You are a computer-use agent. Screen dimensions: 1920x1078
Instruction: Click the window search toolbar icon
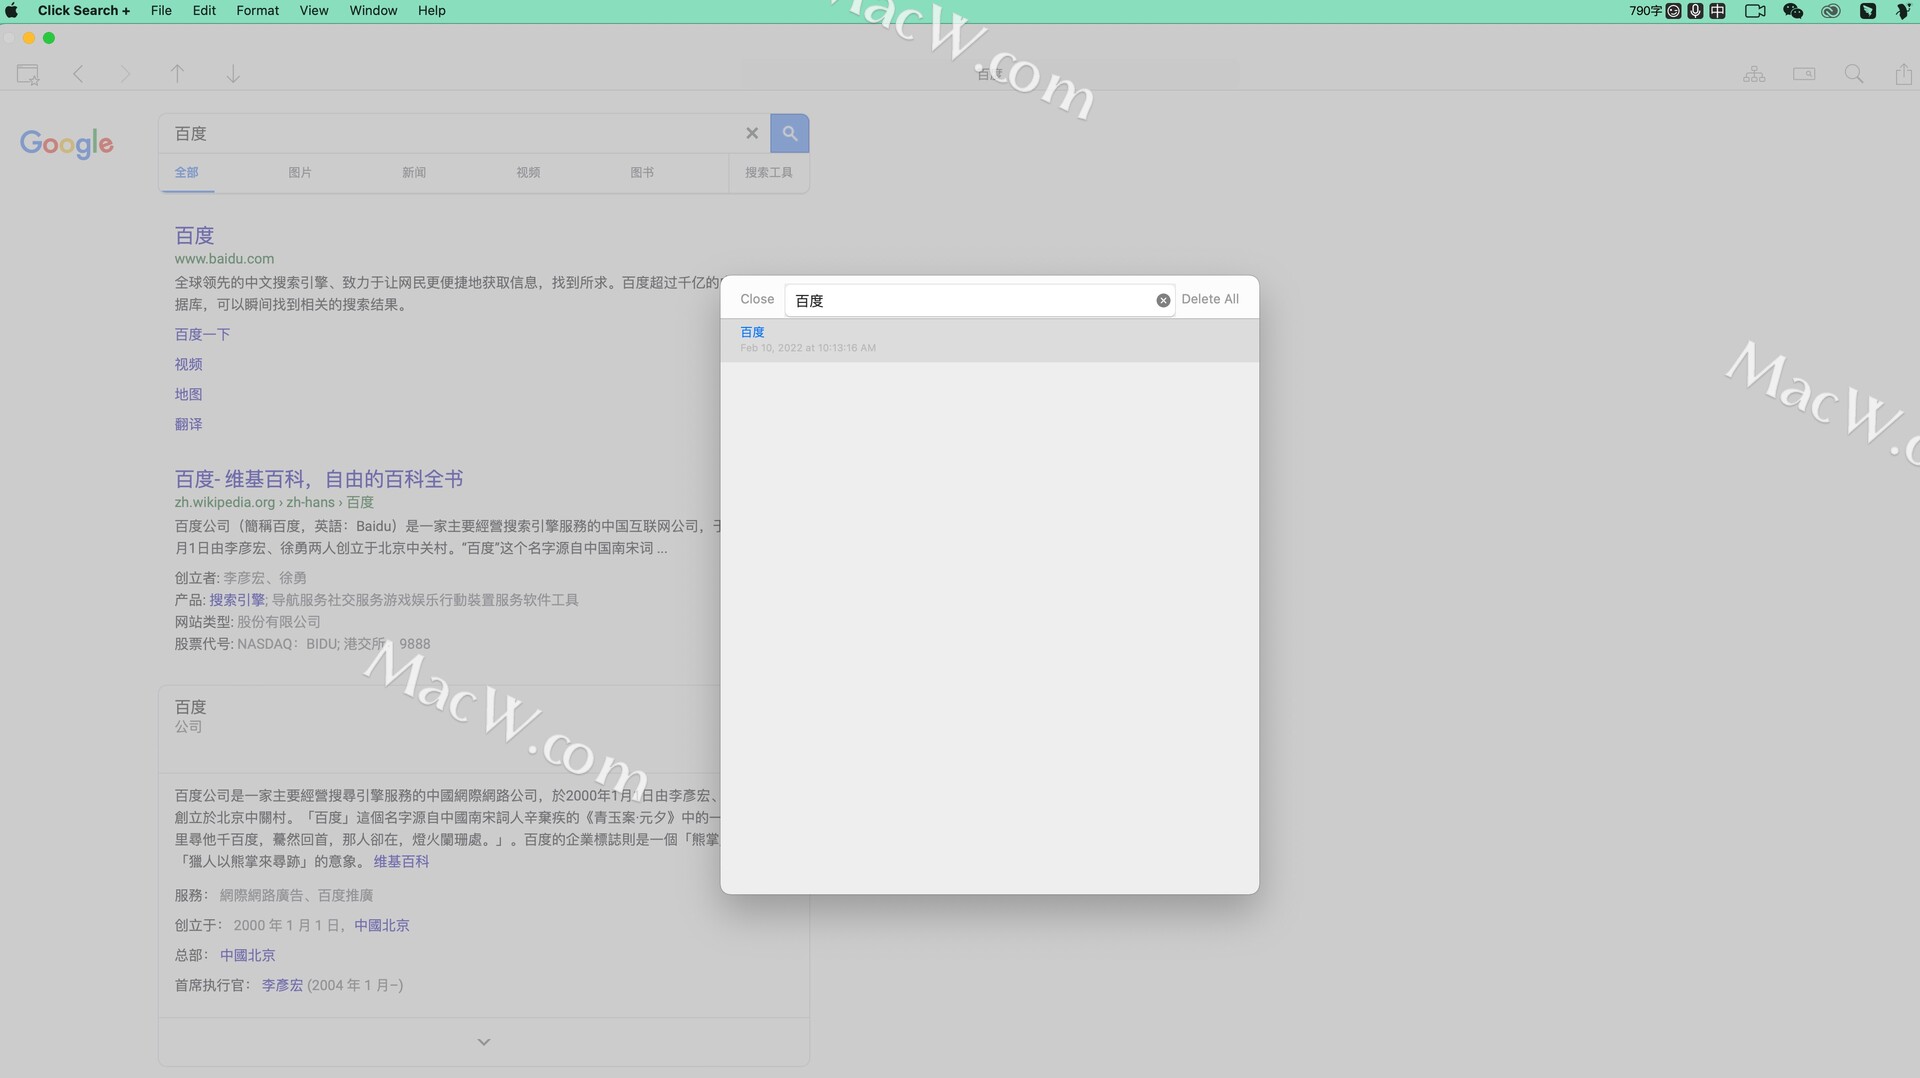[x=1804, y=74]
